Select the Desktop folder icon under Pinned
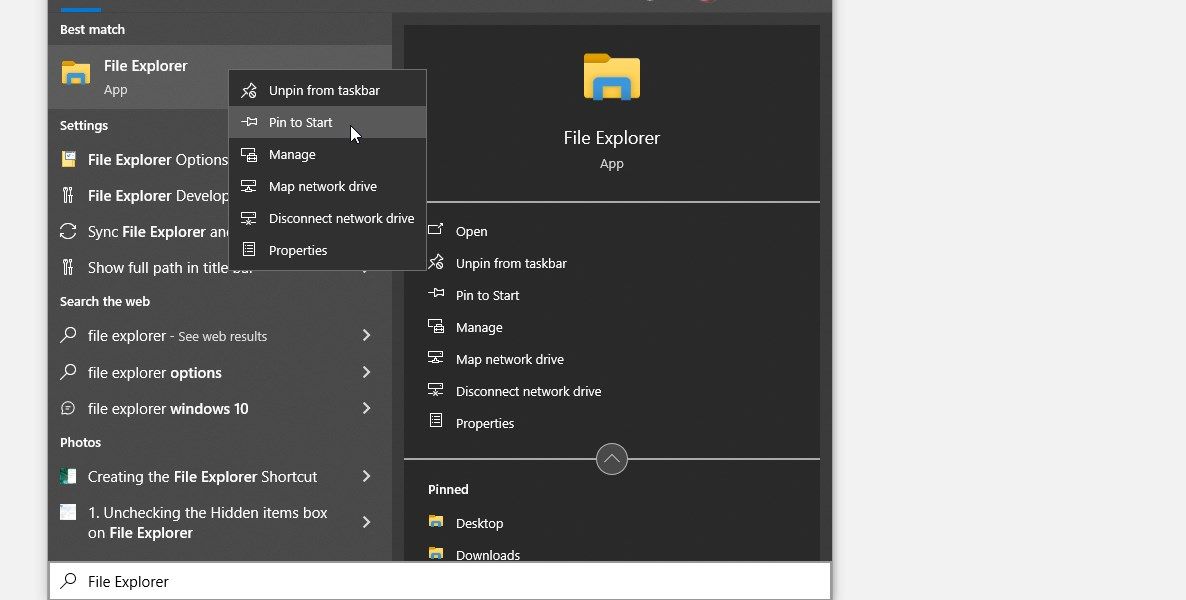 point(435,522)
